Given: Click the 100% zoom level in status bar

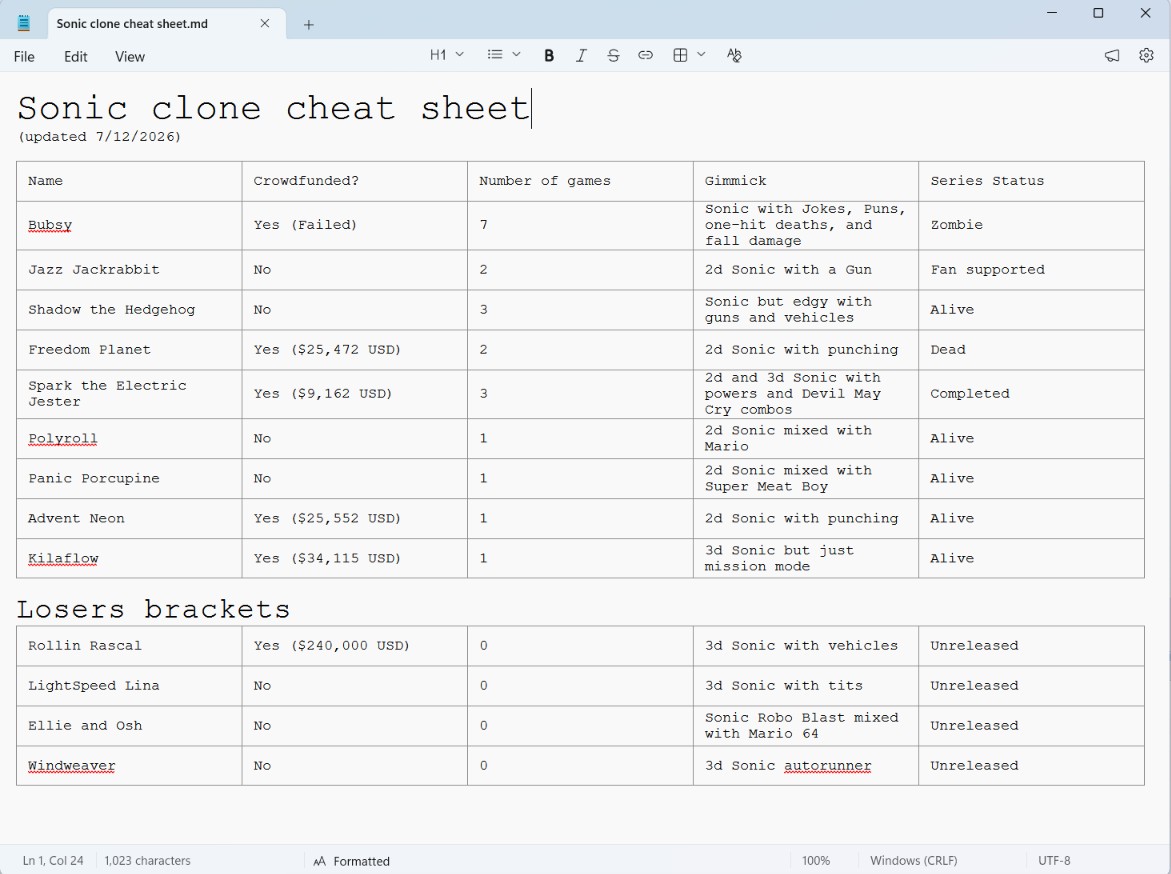Looking at the screenshot, I should 816,861.
